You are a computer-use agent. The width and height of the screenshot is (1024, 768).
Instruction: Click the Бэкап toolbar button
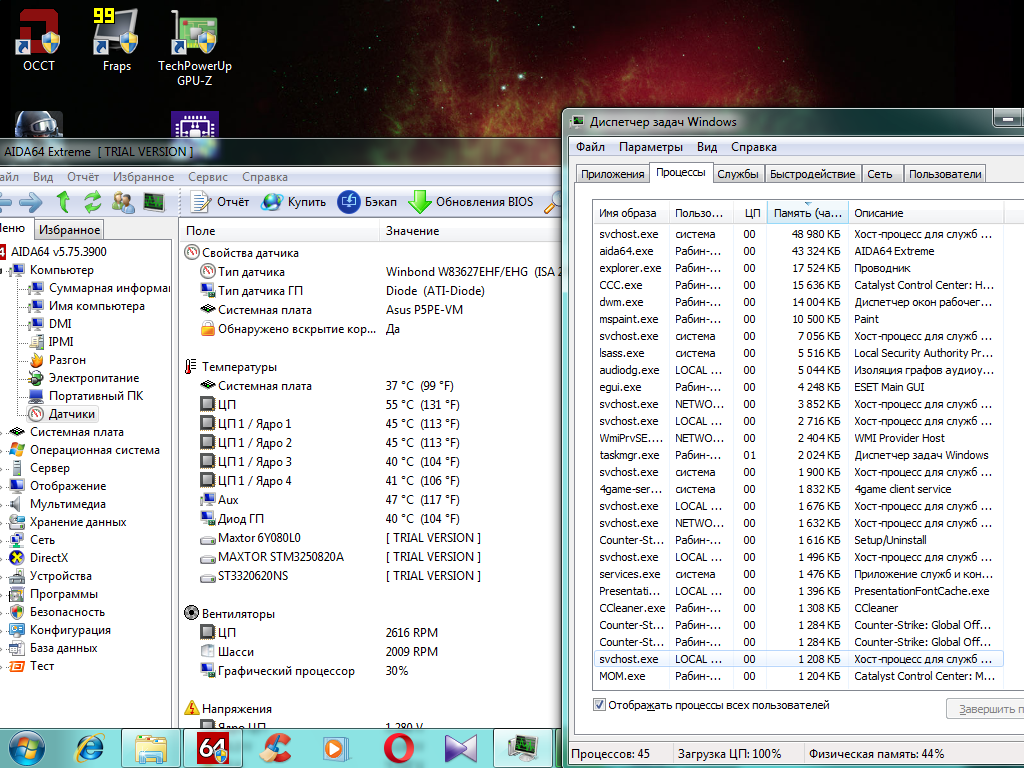tap(367, 202)
